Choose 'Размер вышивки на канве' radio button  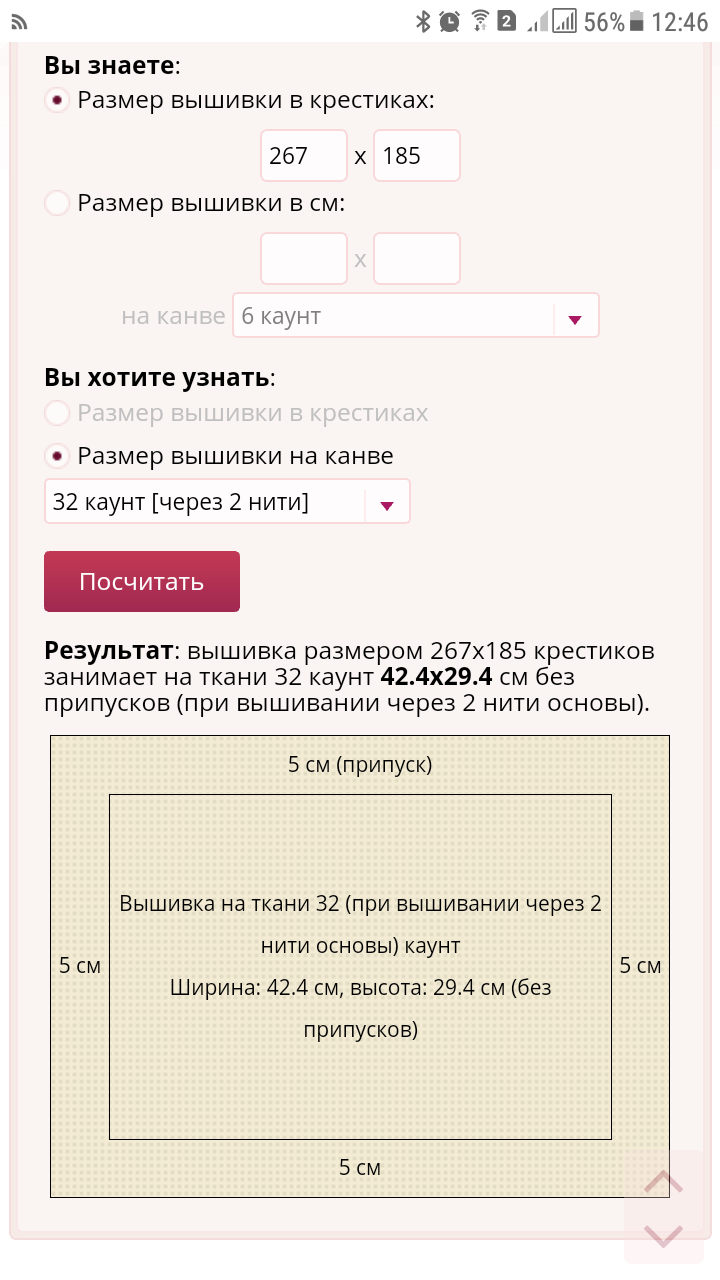click(58, 456)
